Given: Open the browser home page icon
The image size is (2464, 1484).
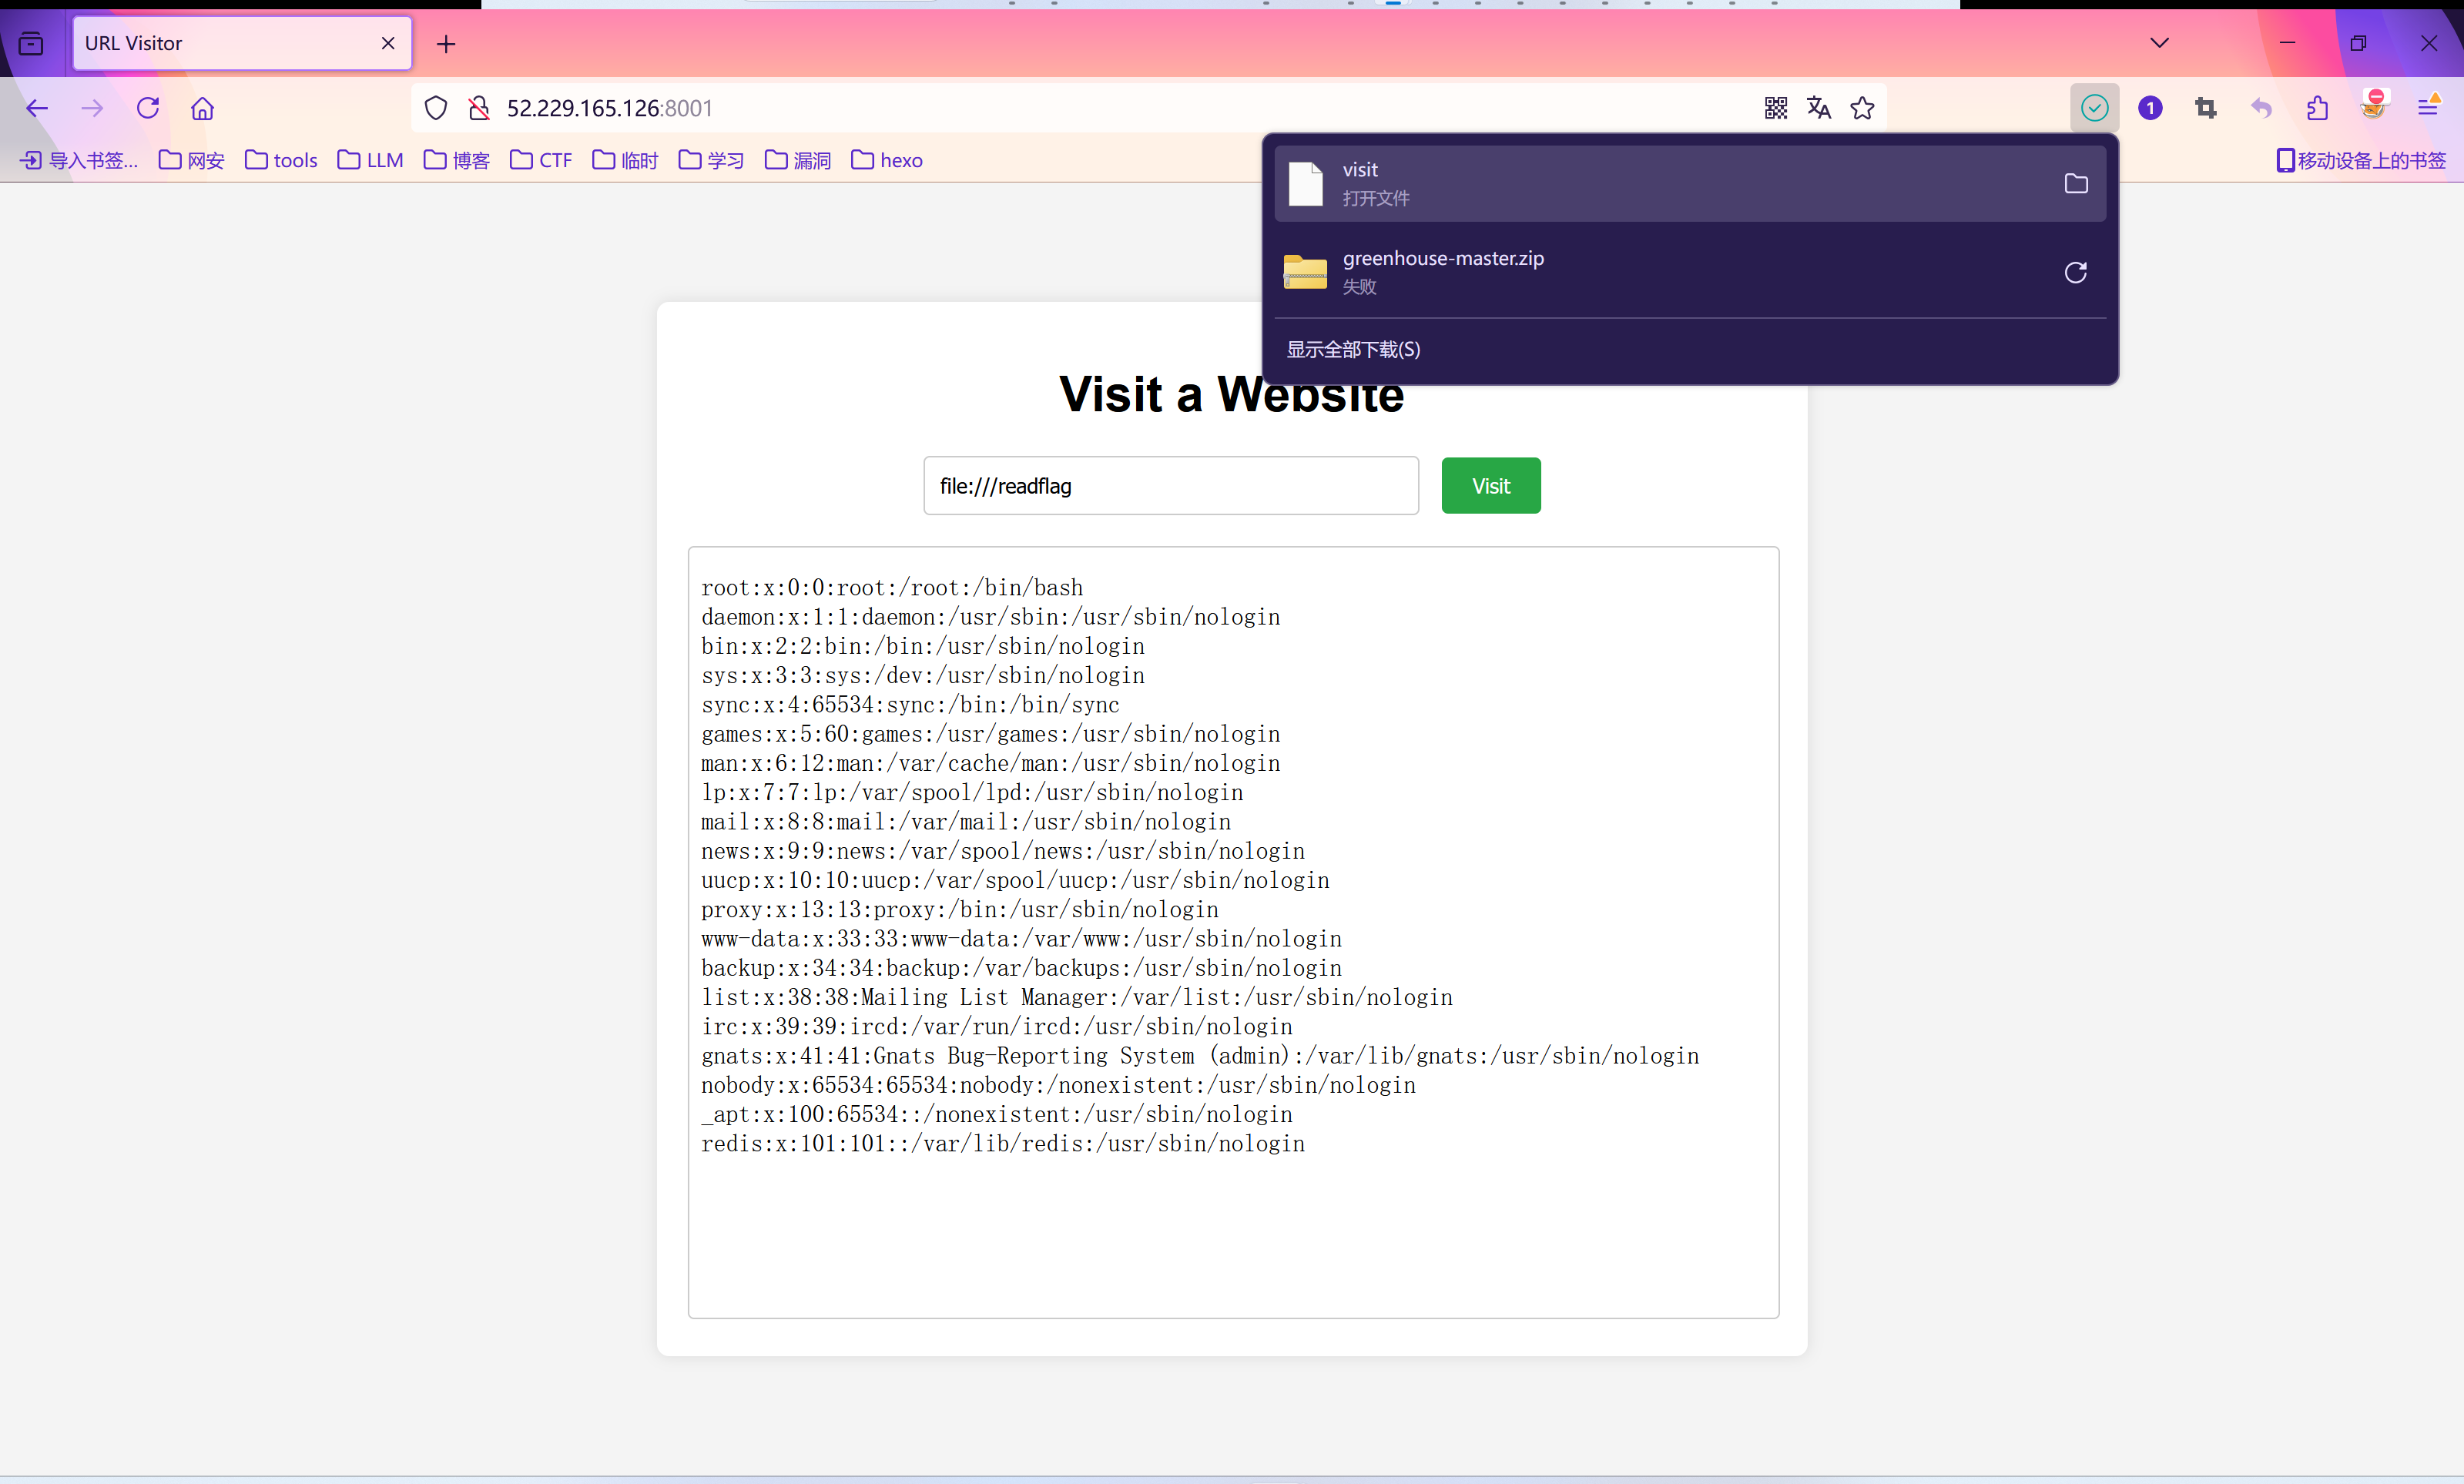Looking at the screenshot, I should 203,108.
